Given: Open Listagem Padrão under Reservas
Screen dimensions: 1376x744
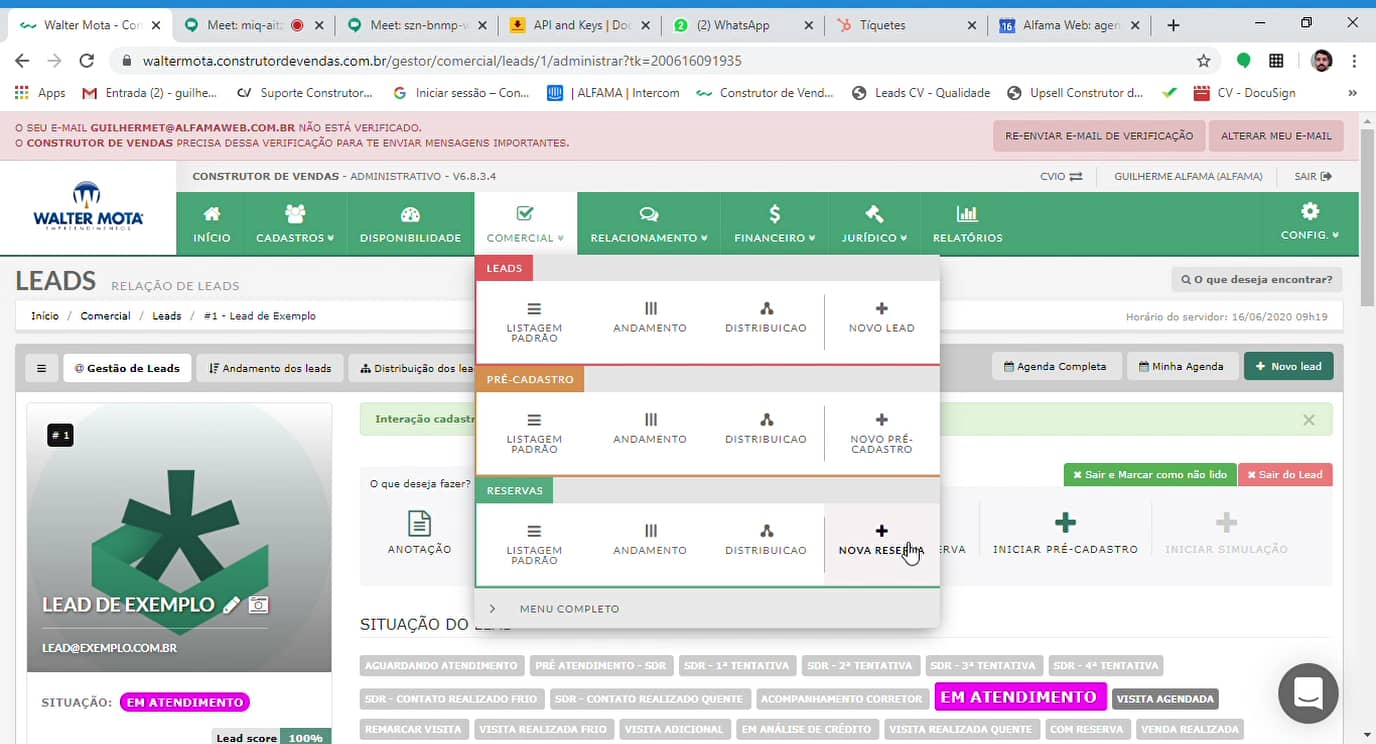Looking at the screenshot, I should tap(534, 544).
